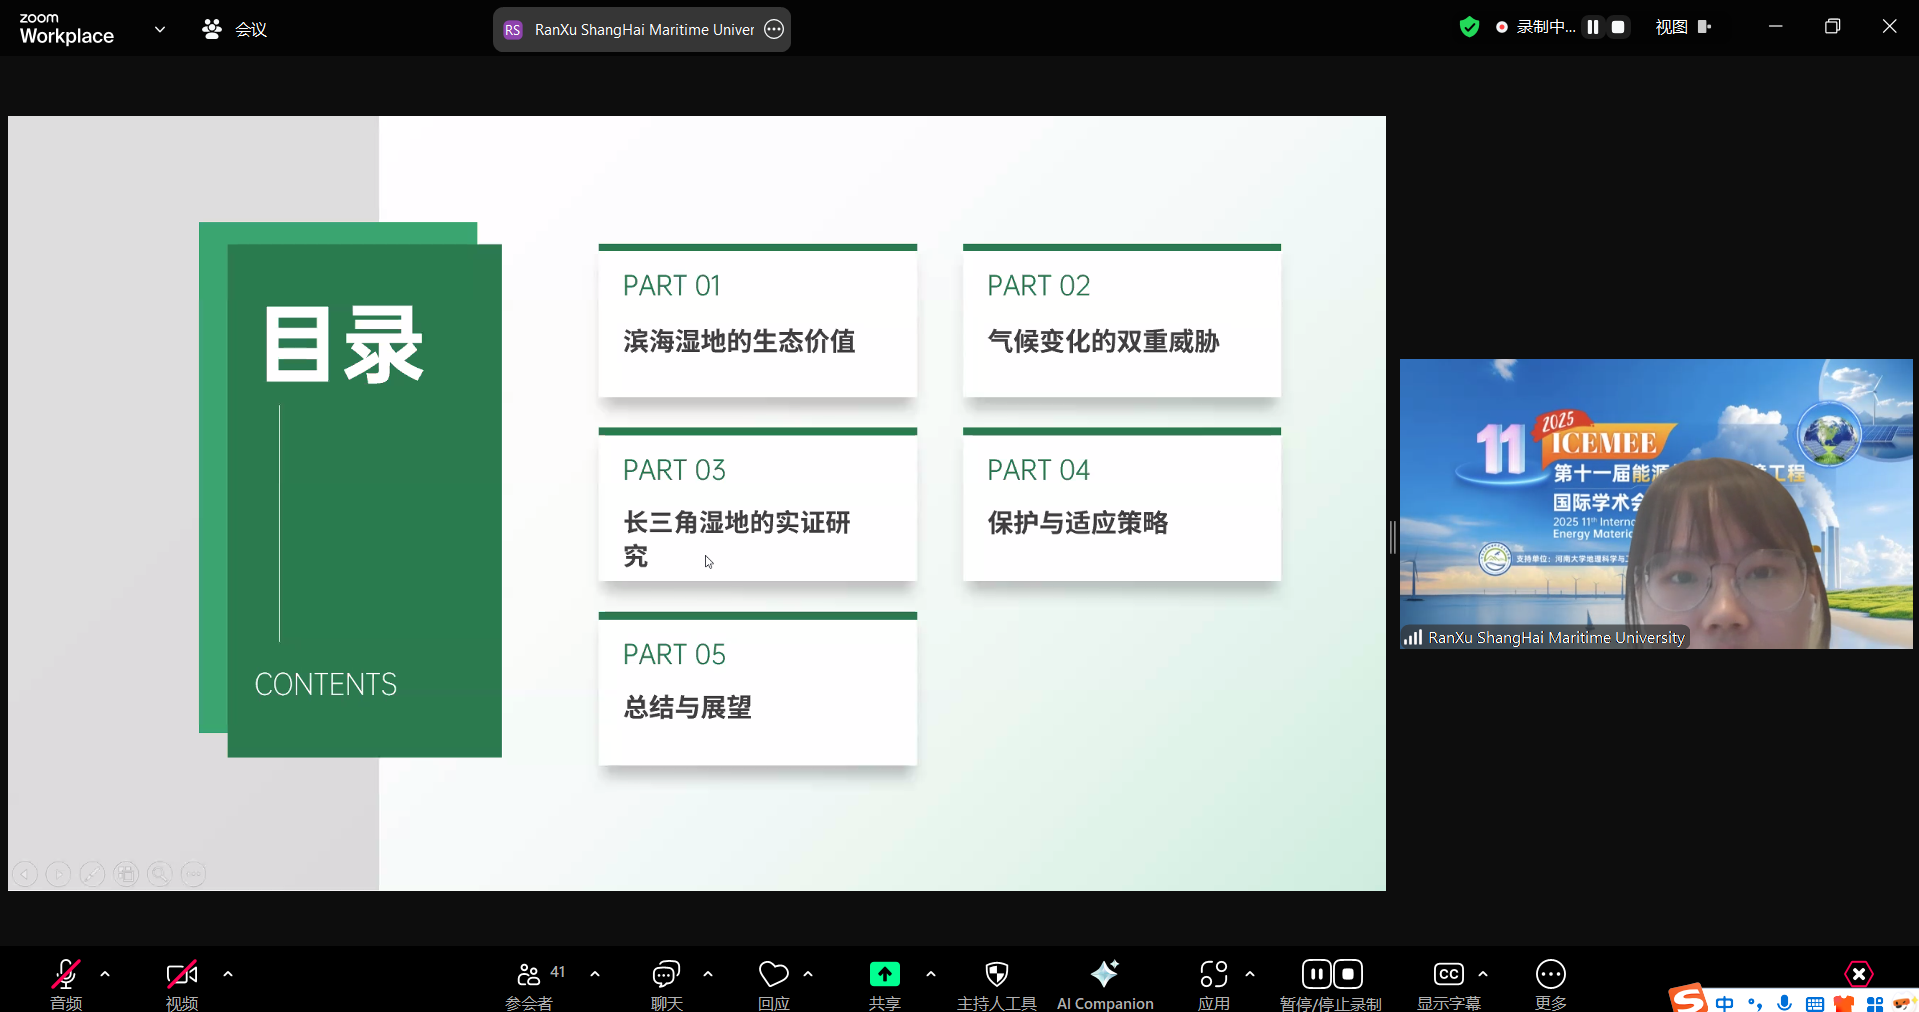Go to previous slide in presentation
Screen dimensions: 1919x1012
26,874
